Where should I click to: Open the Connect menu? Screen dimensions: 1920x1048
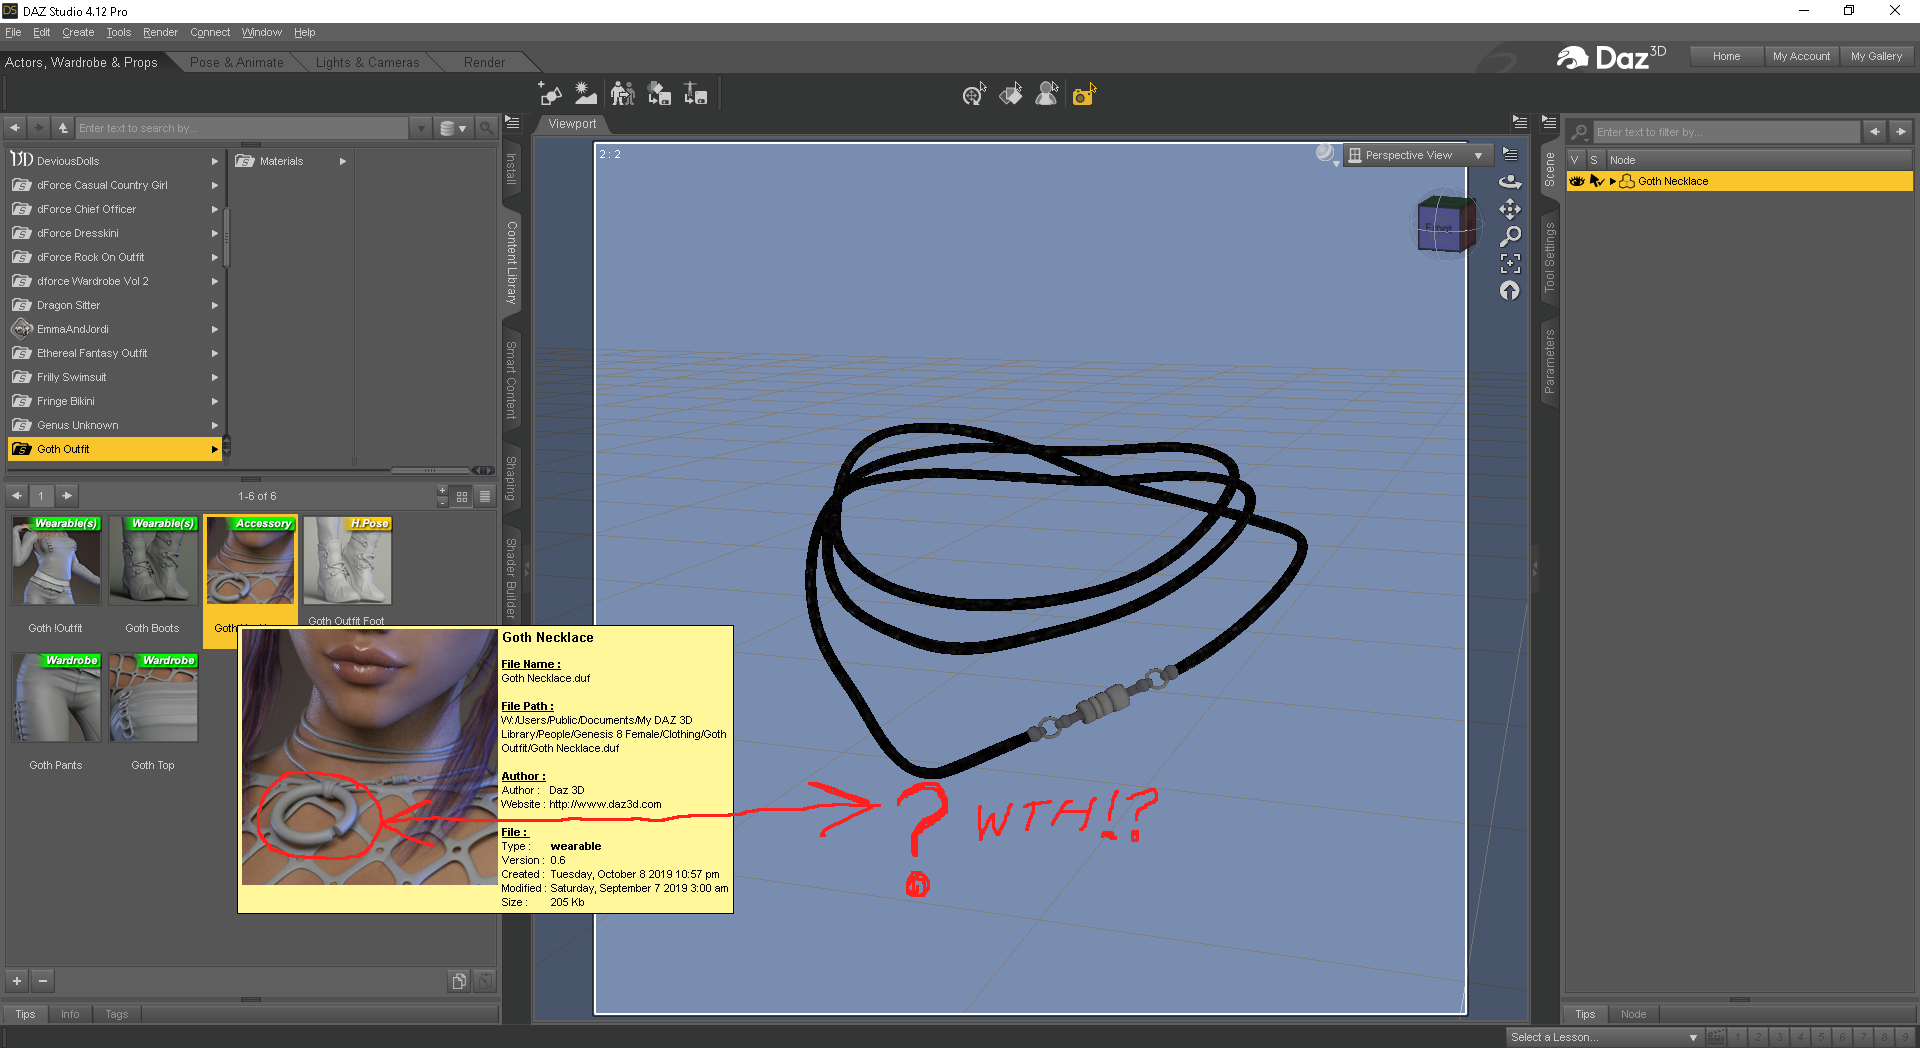210,32
